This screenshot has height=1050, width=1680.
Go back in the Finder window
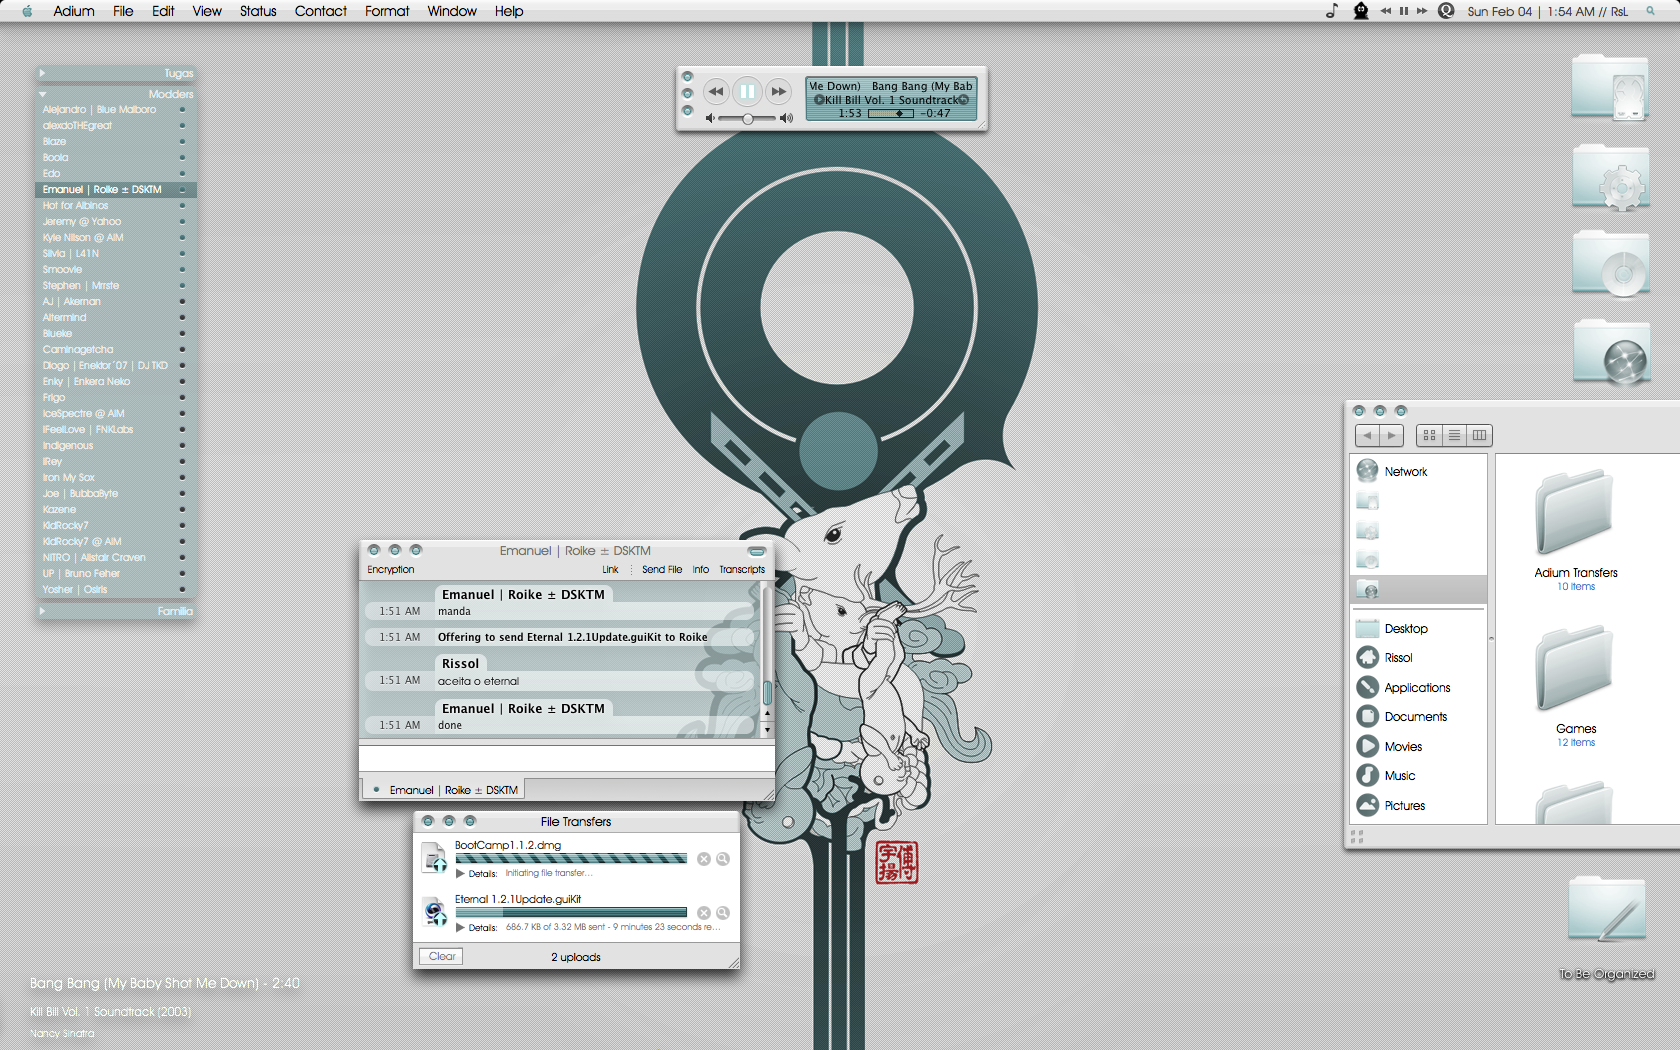1367,435
